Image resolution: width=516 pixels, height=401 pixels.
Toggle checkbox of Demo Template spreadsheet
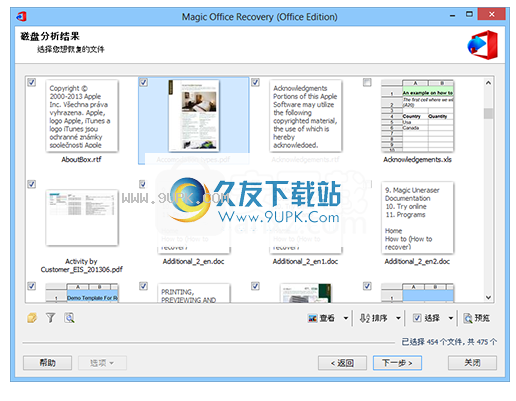point(32,286)
